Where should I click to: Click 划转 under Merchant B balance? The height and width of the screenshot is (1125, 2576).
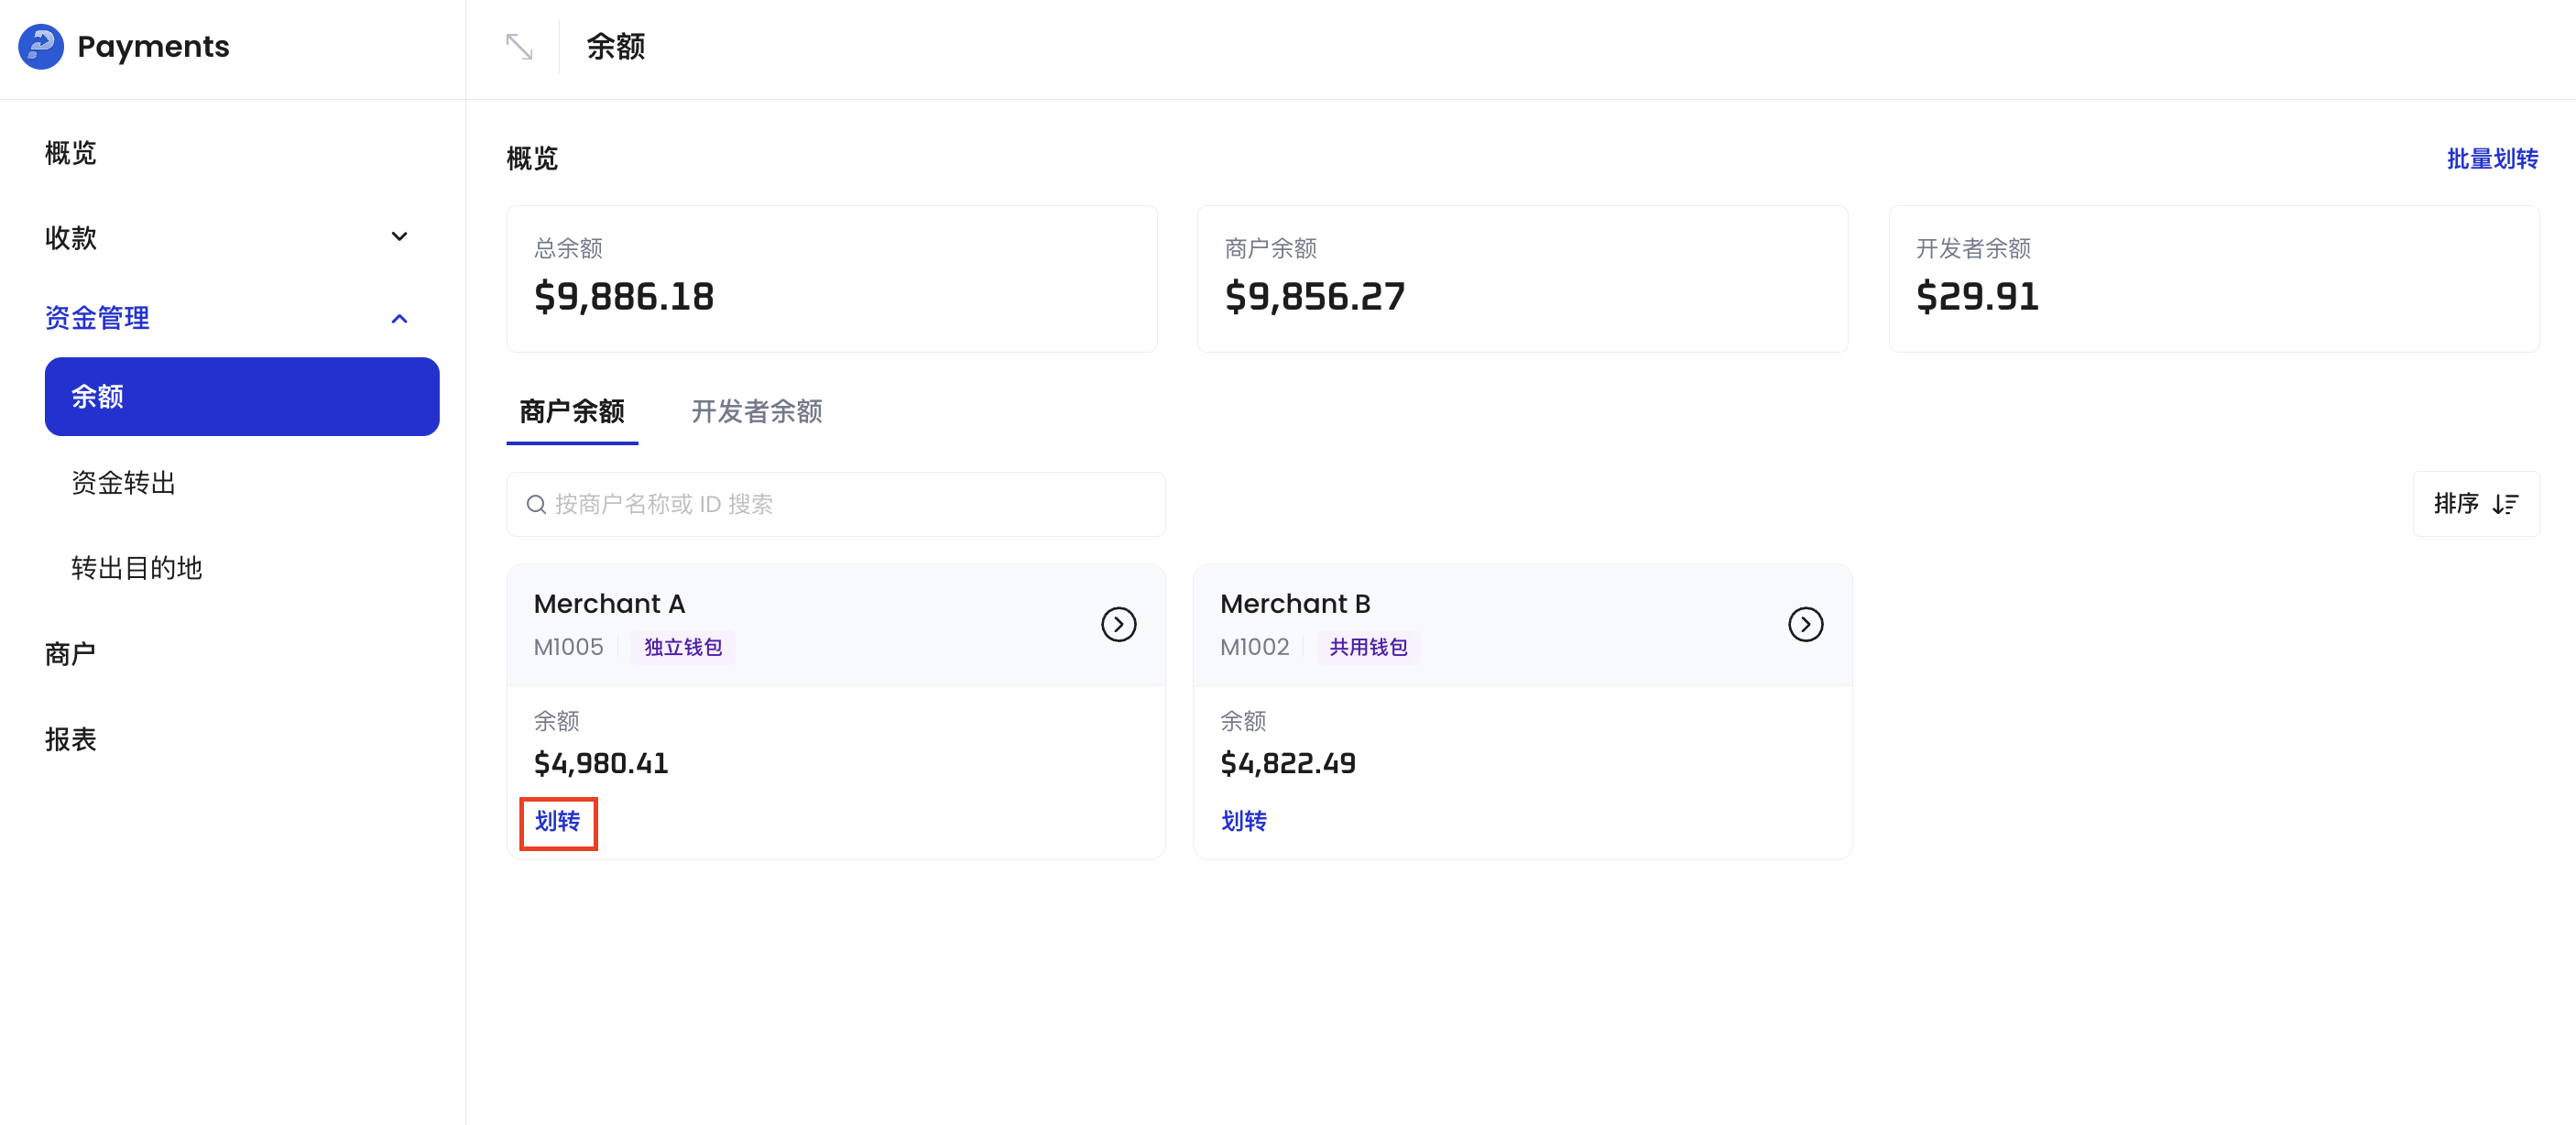pos(1244,821)
